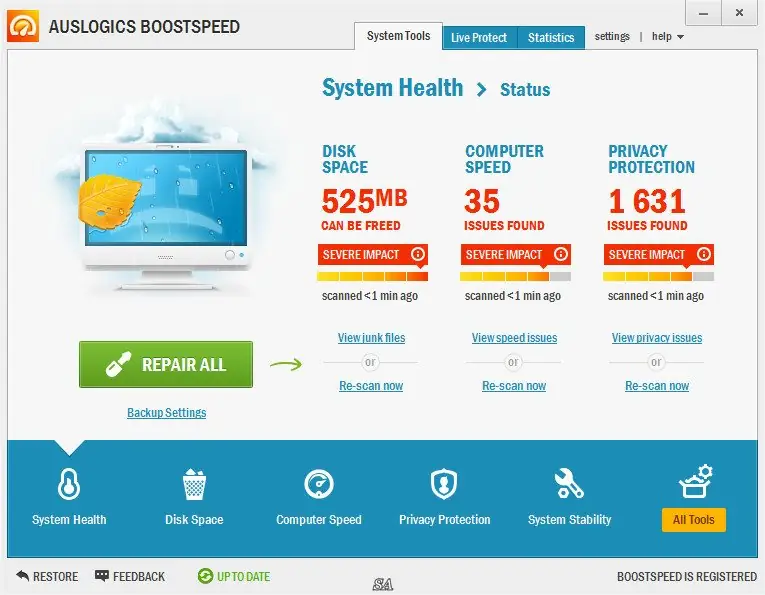Click the green Repair All button
Image resolution: width=765 pixels, height=595 pixels.
click(166, 364)
